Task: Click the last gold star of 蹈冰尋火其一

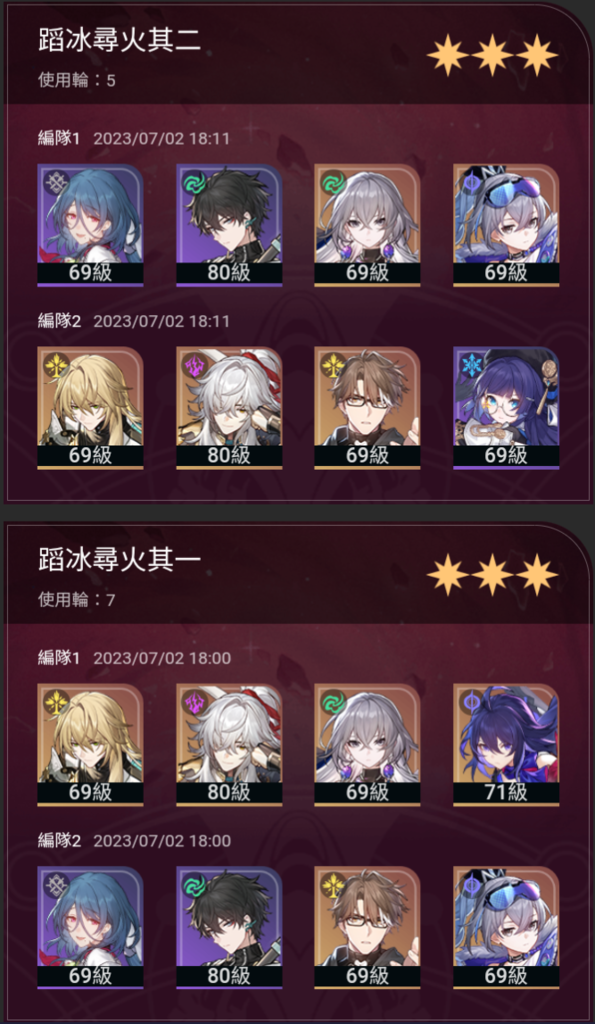Action: coord(537,575)
